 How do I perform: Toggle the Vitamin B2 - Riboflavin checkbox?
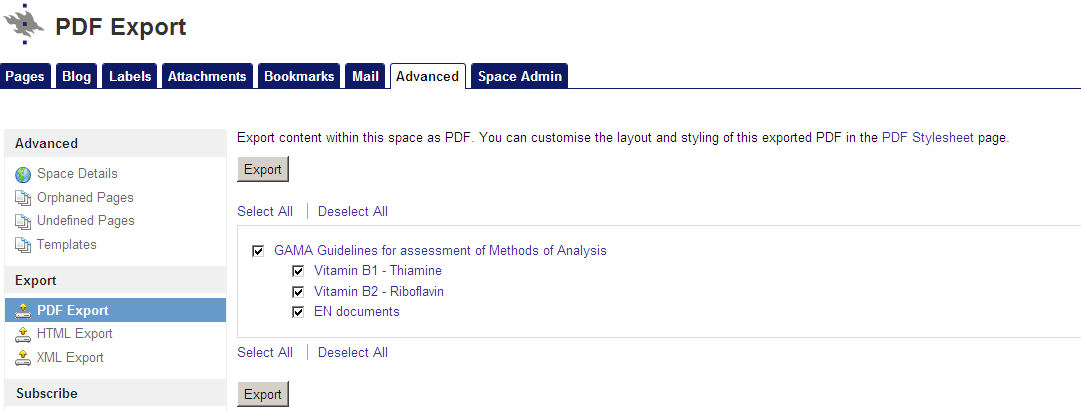pos(298,292)
